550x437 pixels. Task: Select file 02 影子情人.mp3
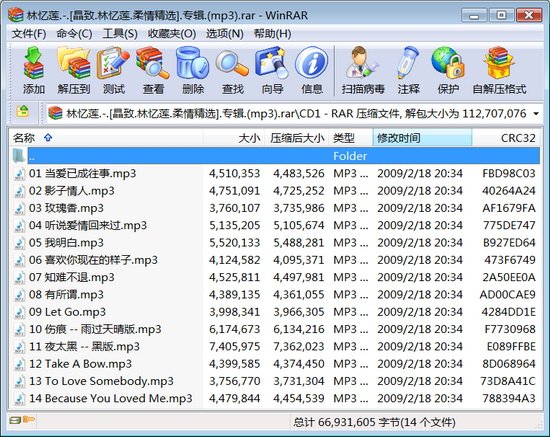[x=275, y=191]
